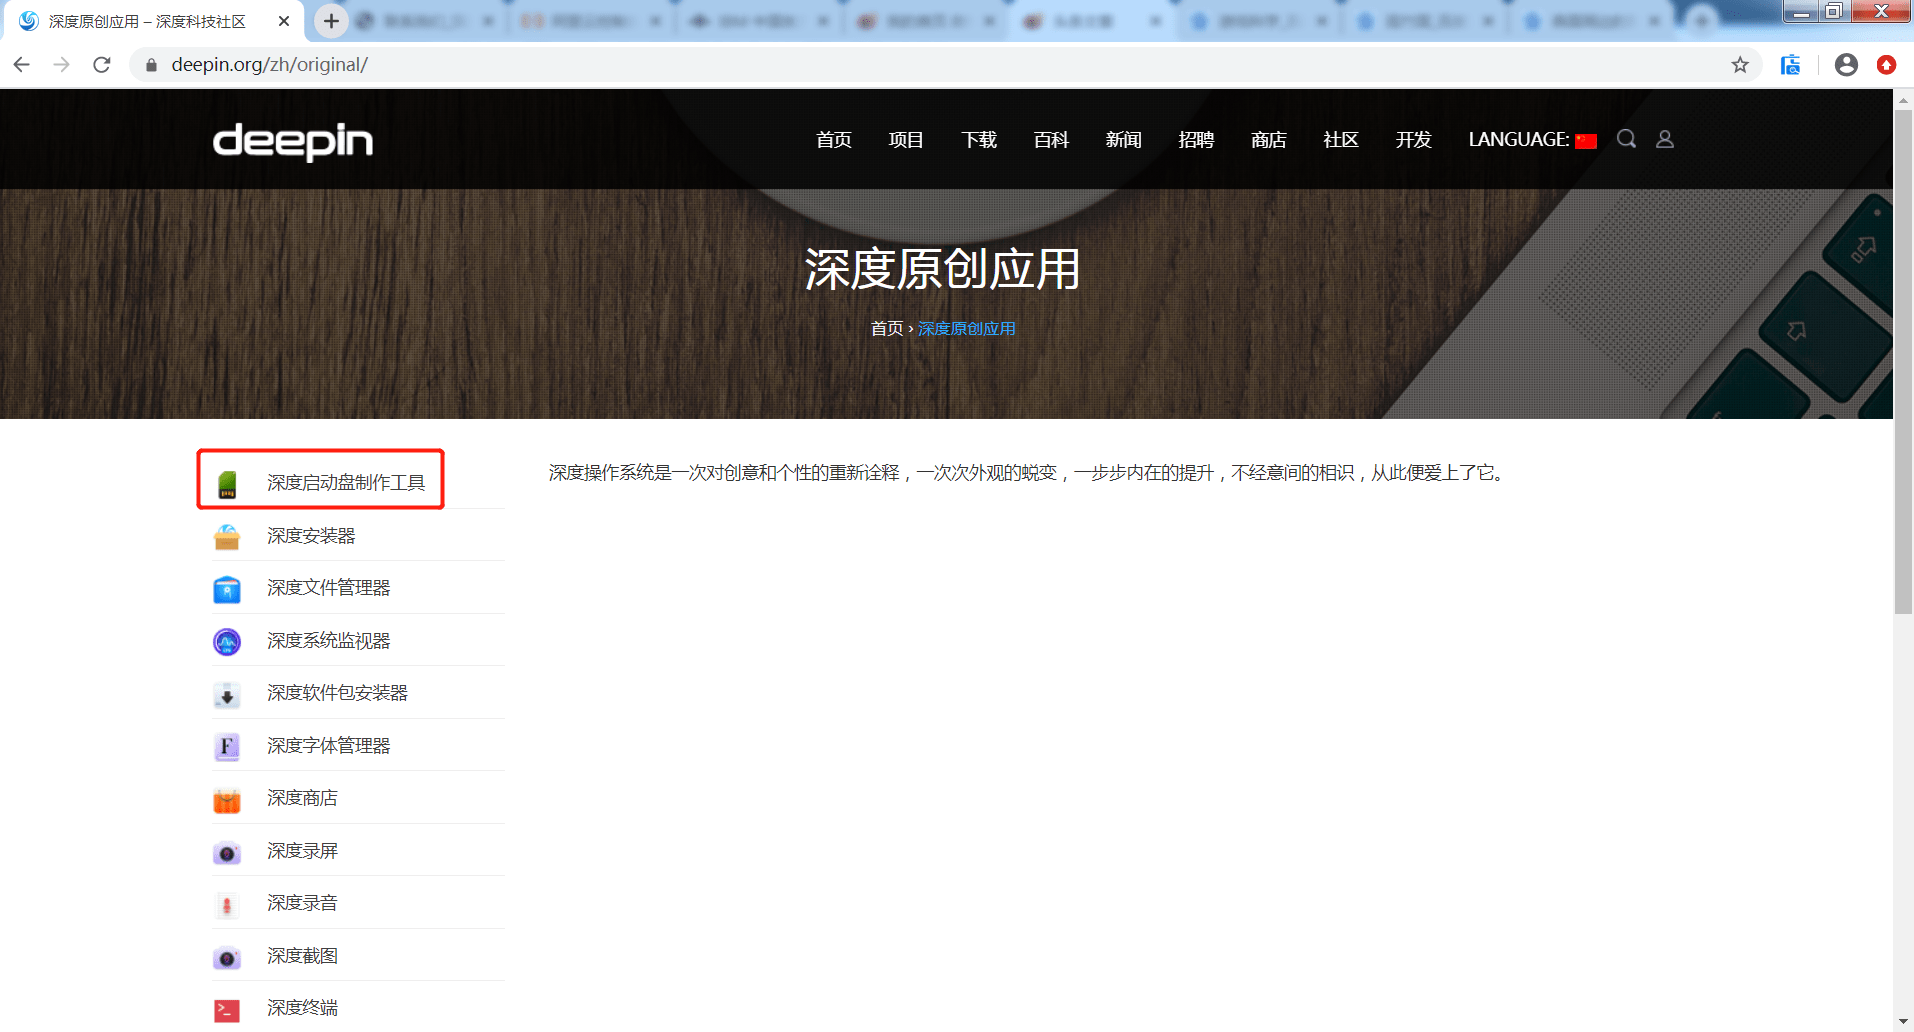Click the 深度软件包安装器 download icon
The width and height of the screenshot is (1914, 1032).
[227, 695]
